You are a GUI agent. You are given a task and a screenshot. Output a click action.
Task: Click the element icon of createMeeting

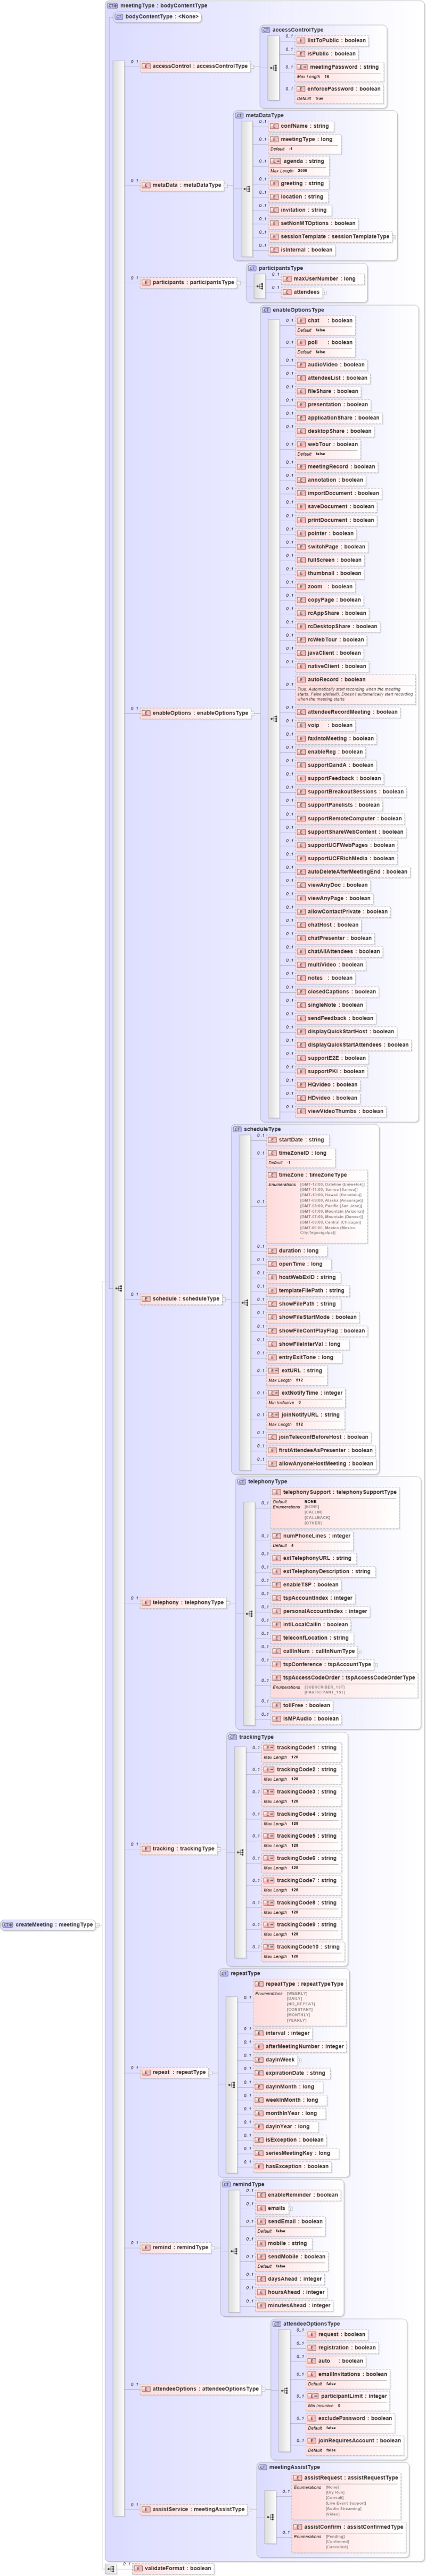point(8,1925)
